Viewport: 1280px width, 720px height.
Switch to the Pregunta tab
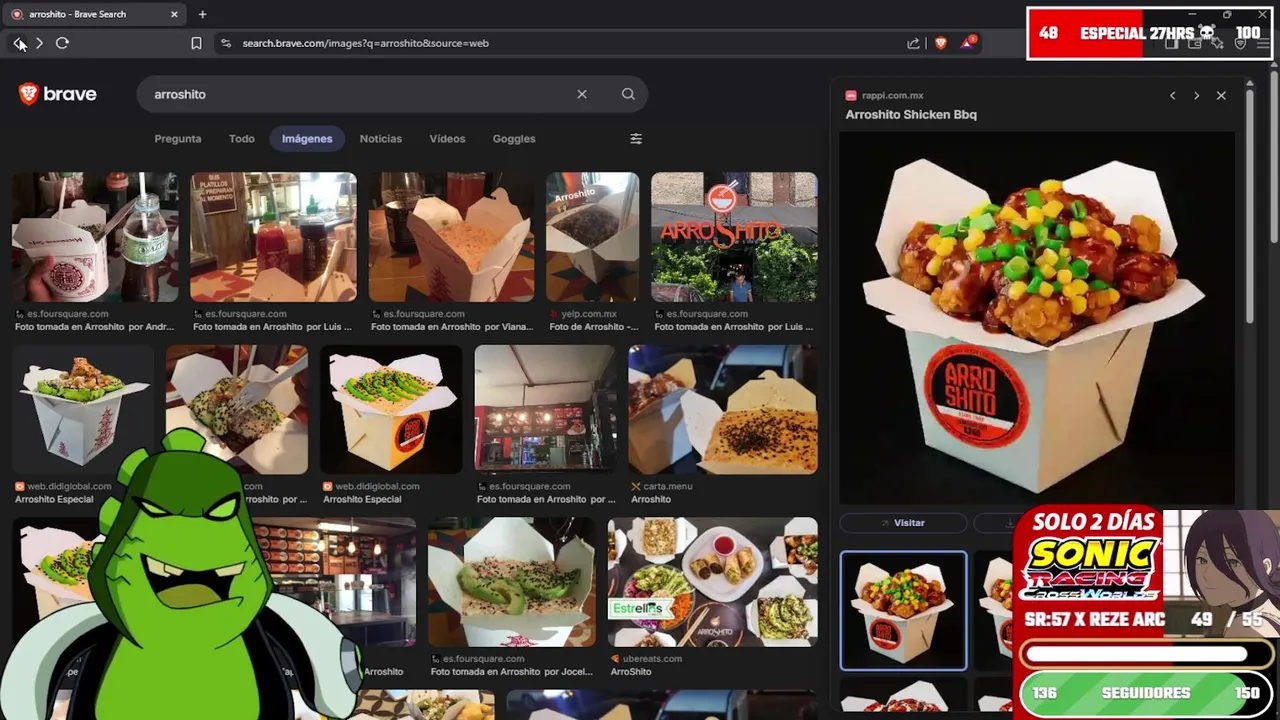(177, 139)
